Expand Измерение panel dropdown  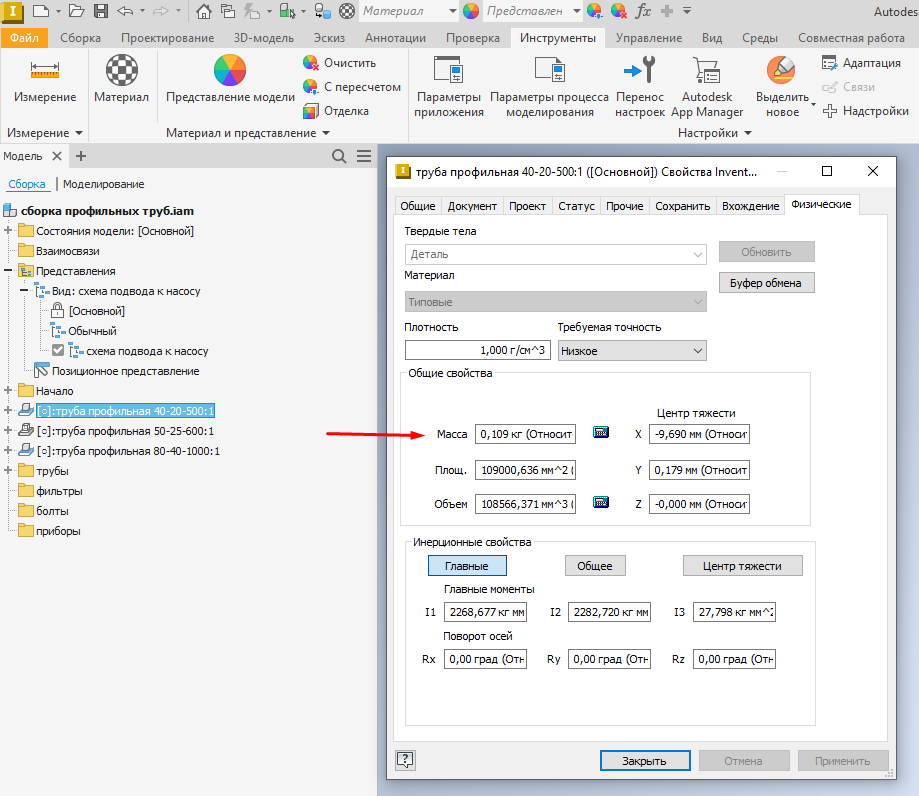coord(79,133)
